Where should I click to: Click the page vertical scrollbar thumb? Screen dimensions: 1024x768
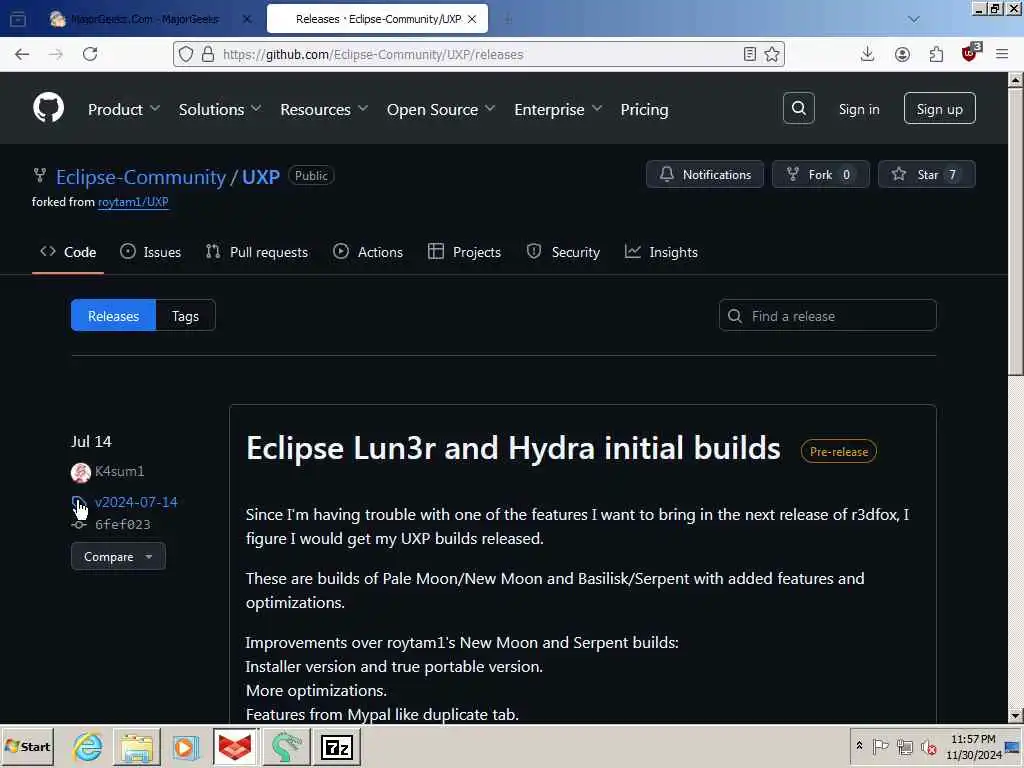[1015, 232]
